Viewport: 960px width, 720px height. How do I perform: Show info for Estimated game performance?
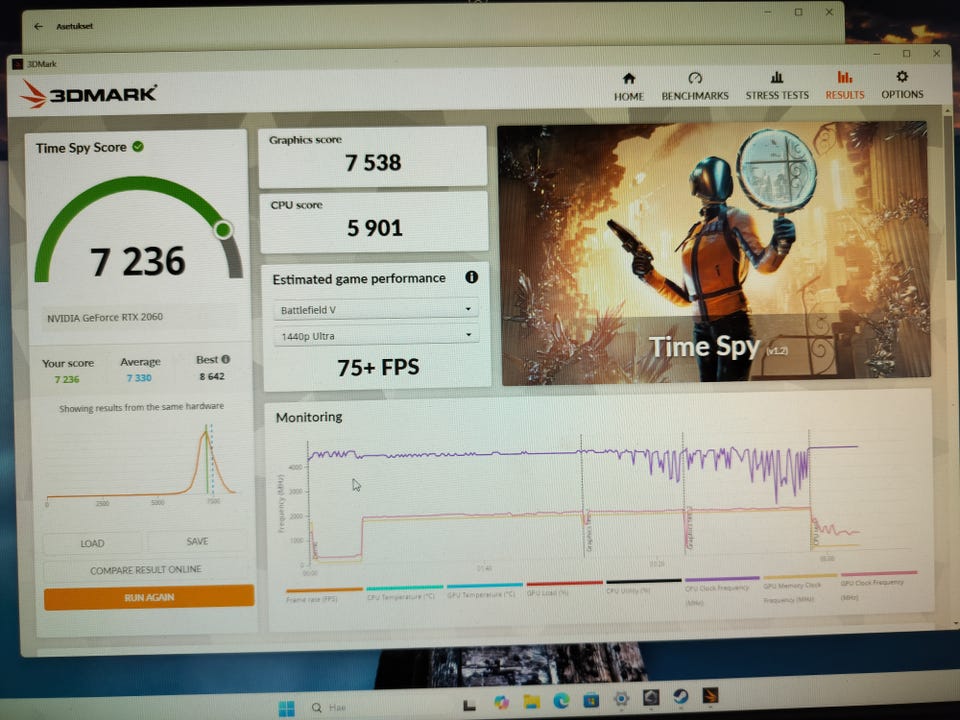tap(471, 277)
